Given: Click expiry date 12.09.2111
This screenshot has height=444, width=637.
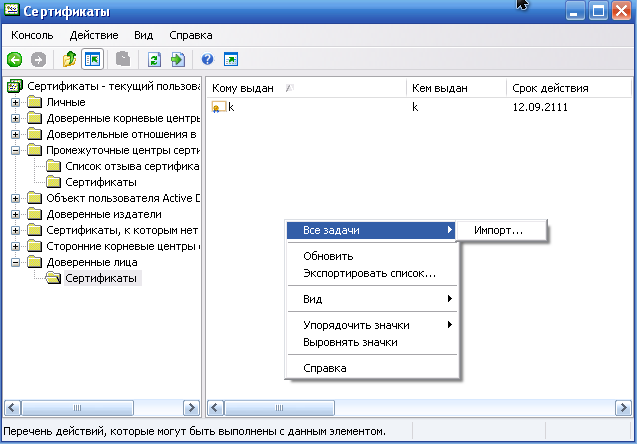Looking at the screenshot, I should (x=540, y=107).
